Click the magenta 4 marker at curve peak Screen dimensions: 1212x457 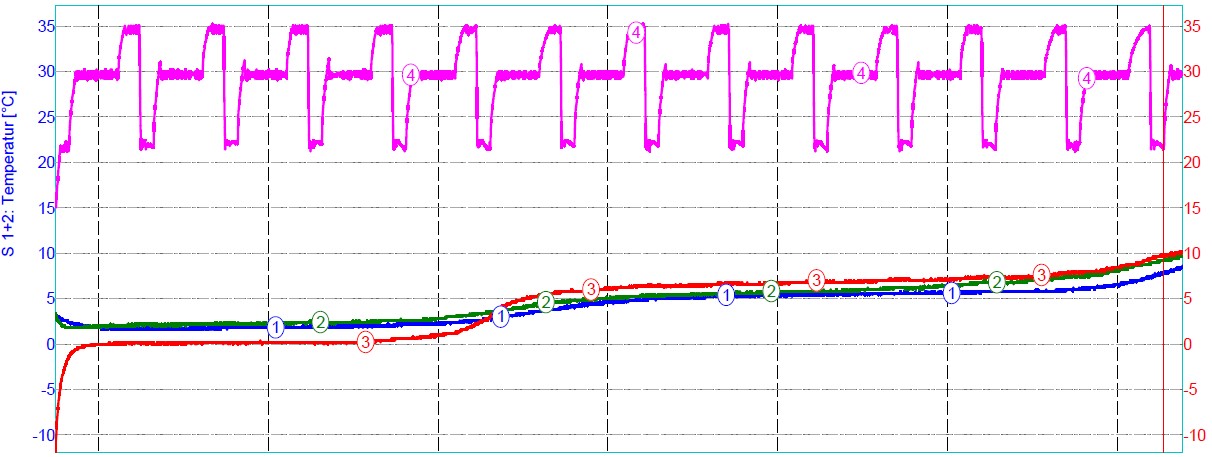tap(636, 32)
